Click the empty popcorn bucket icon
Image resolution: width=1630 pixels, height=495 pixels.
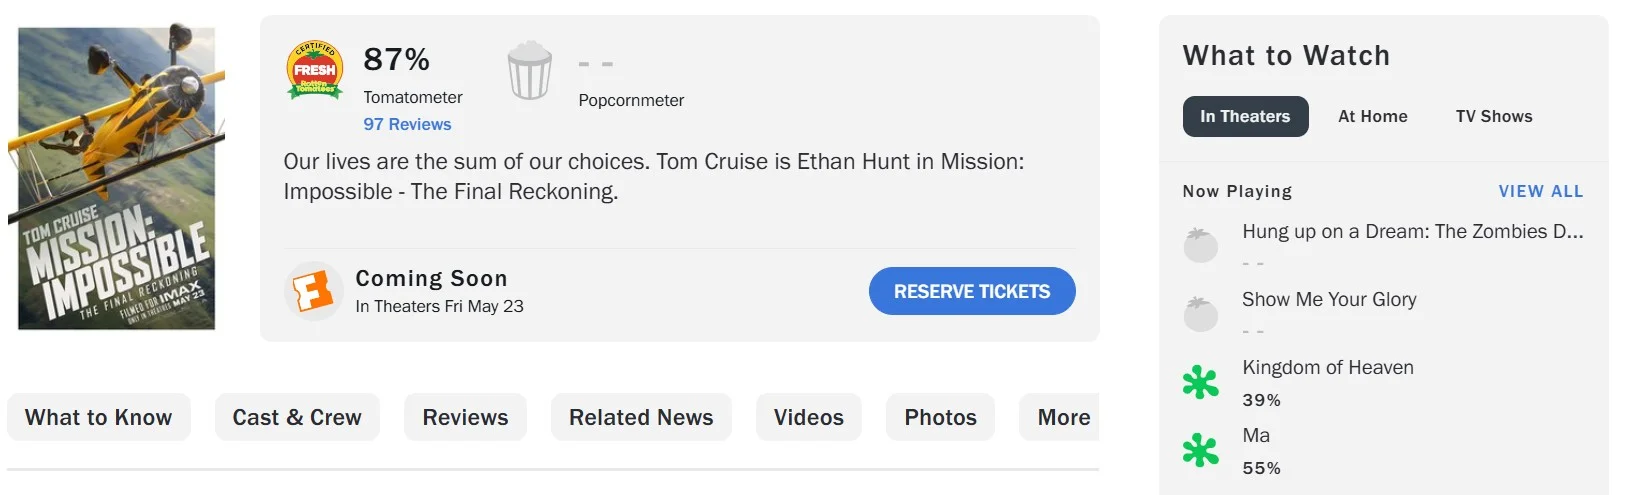coord(530,70)
